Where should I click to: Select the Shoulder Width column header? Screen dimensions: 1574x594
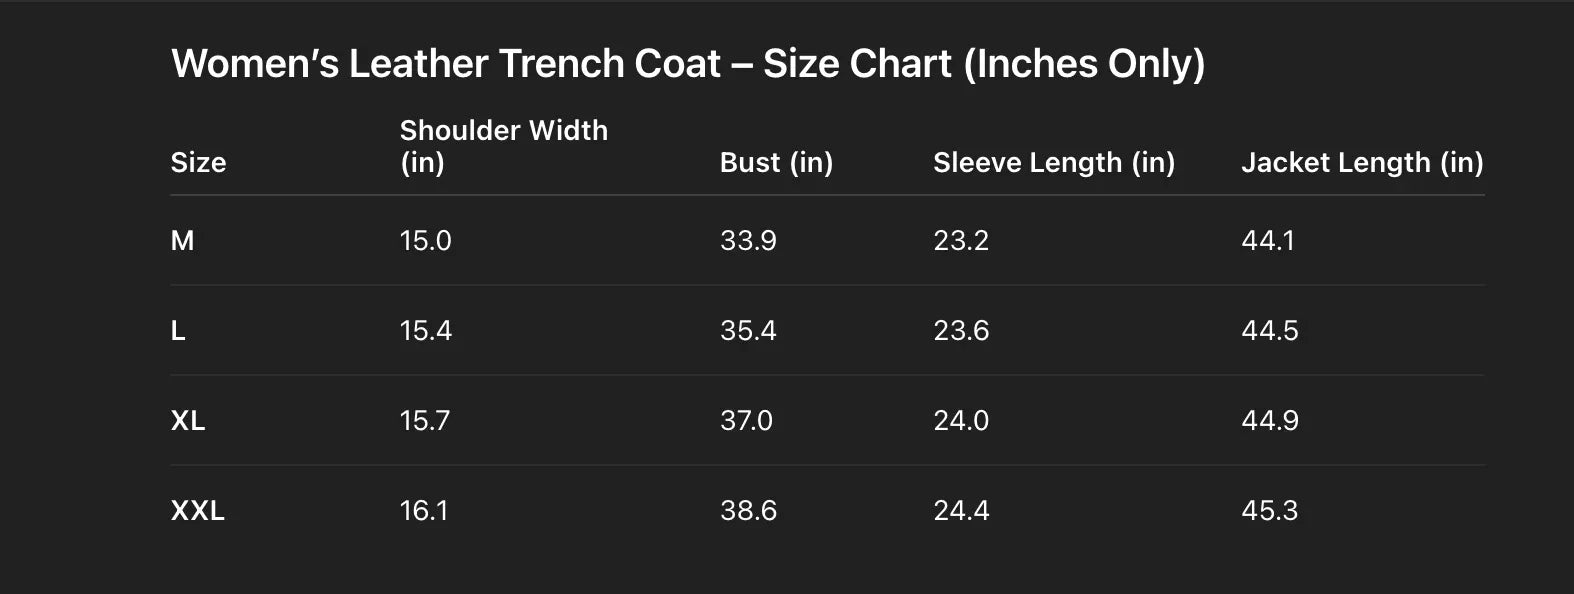tap(503, 146)
